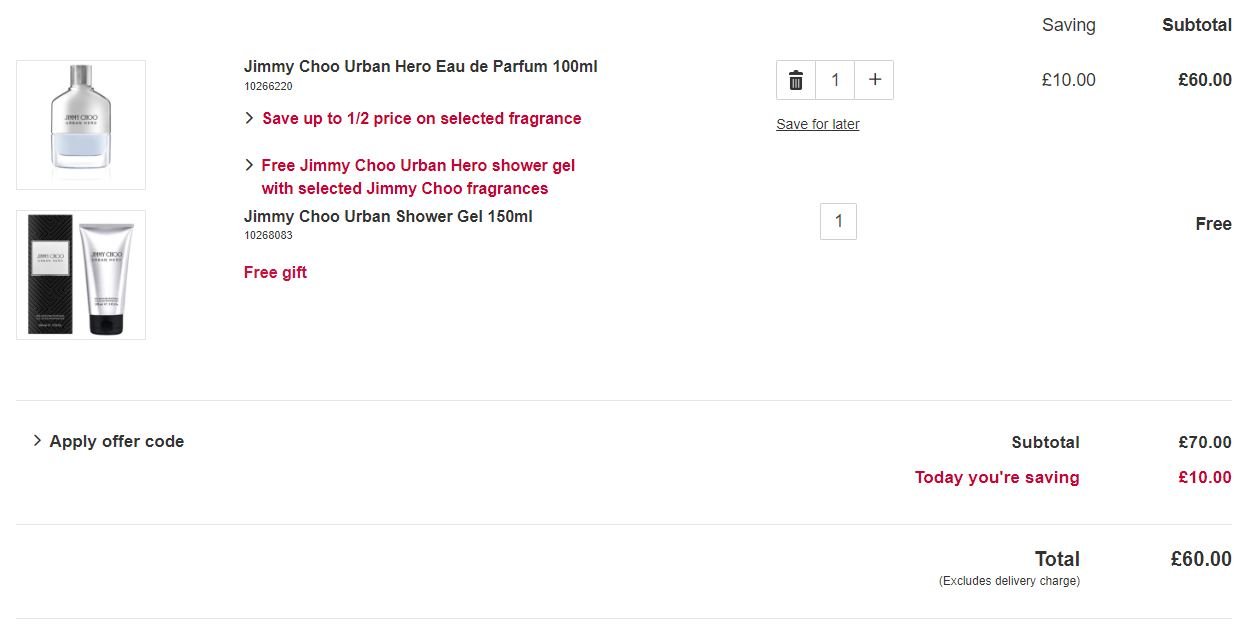1259x631 pixels.
Task: Open Save up to 1/2 price offer text
Action: 422,118
